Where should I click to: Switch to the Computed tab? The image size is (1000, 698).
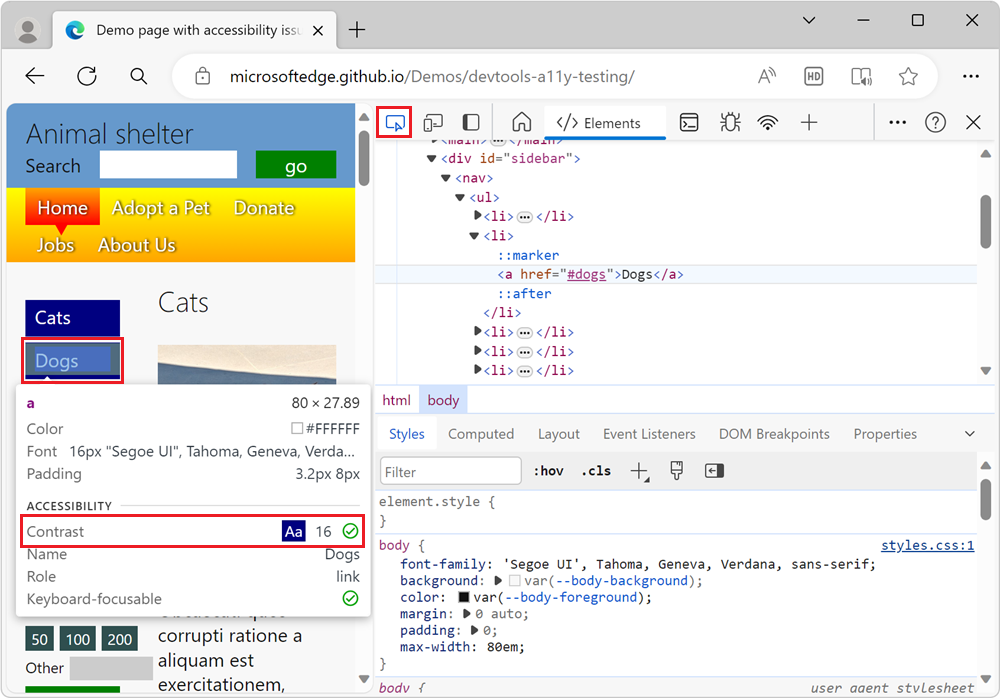click(x=481, y=433)
